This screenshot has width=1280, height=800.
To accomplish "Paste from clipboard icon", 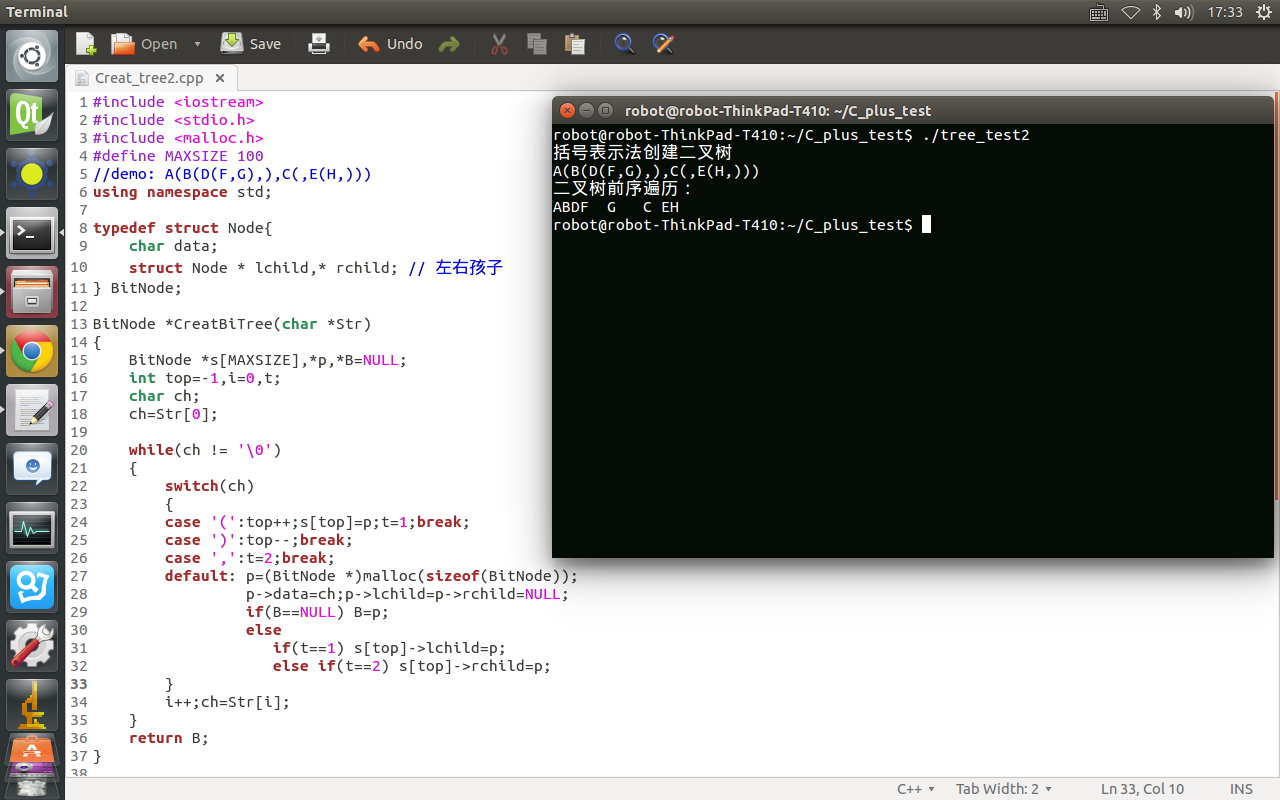I will pos(574,44).
